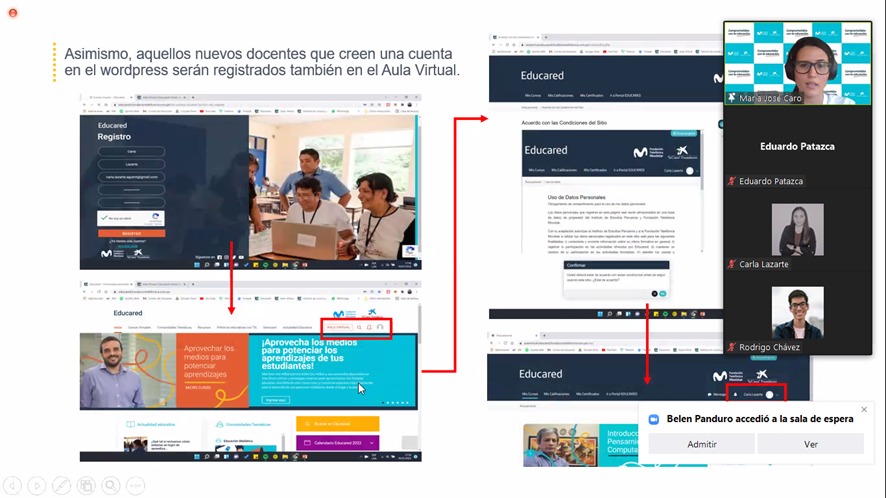886x498 pixels.
Task: Select Carla Lazarte's profile photo tile
Action: click(797, 229)
